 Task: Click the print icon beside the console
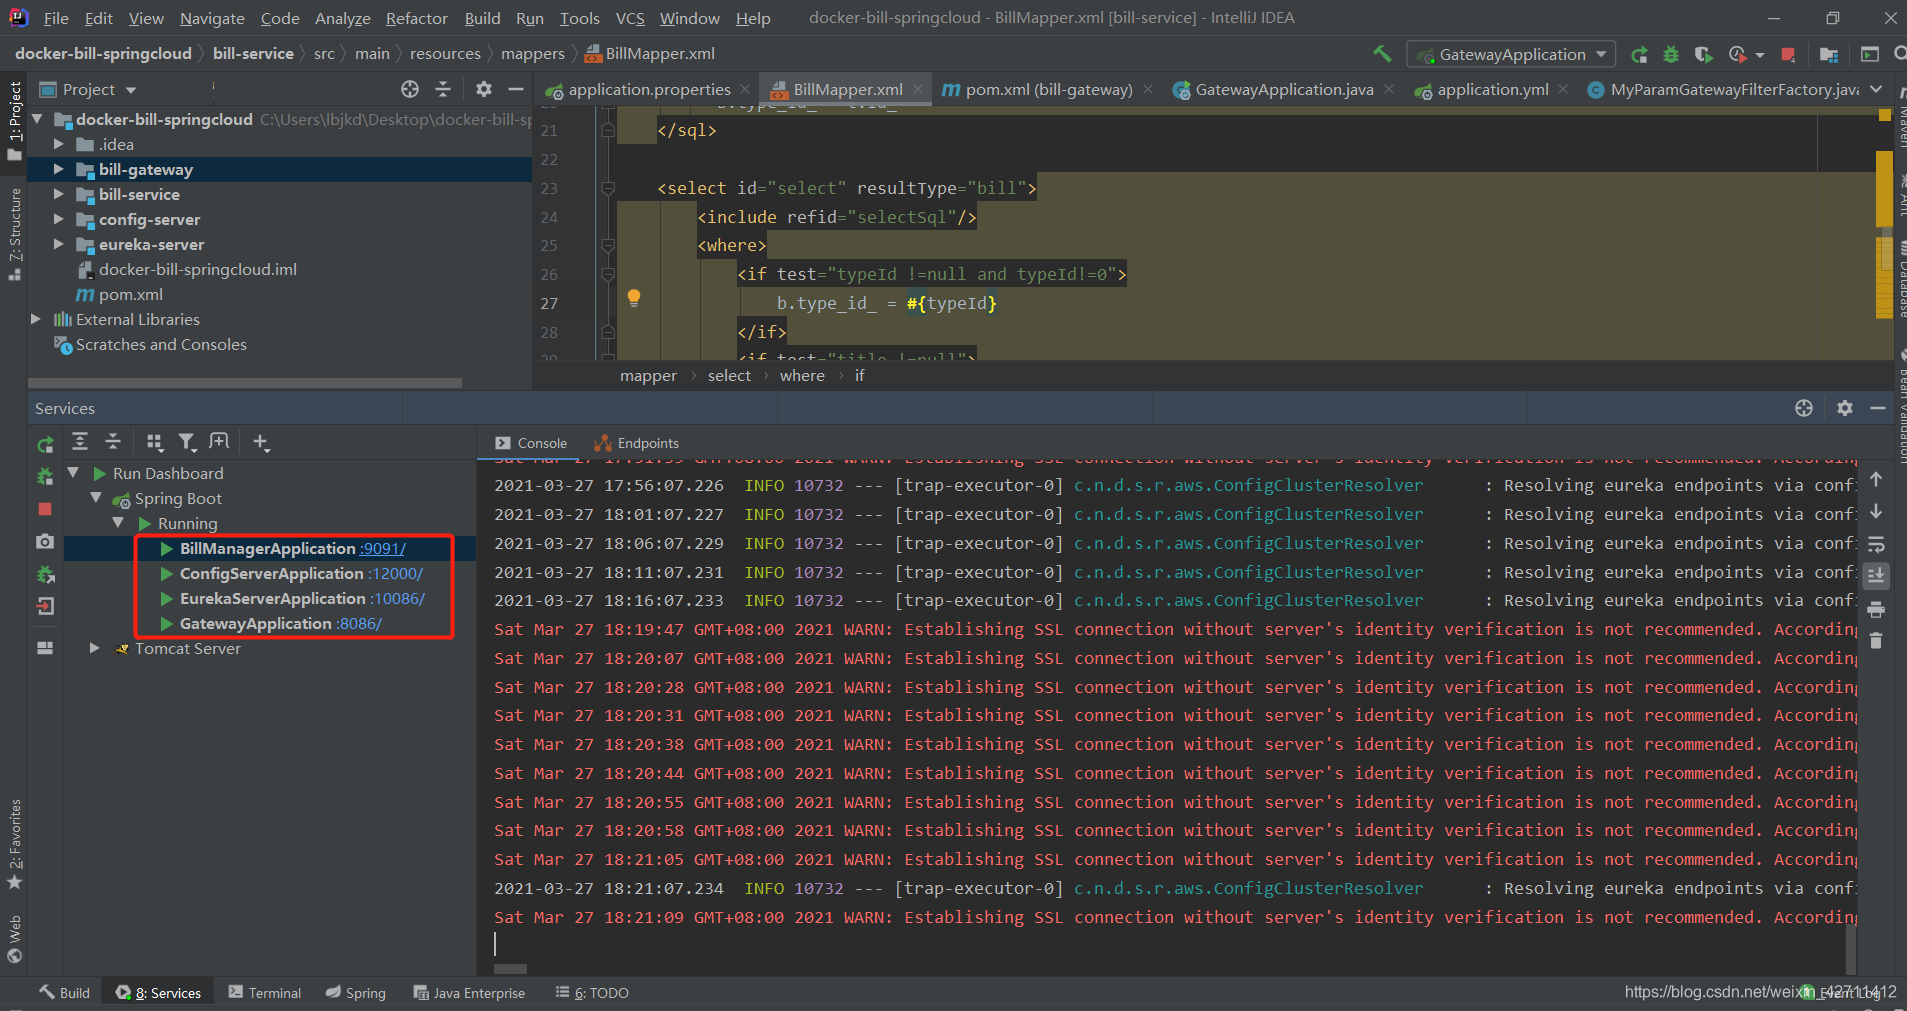1876,609
